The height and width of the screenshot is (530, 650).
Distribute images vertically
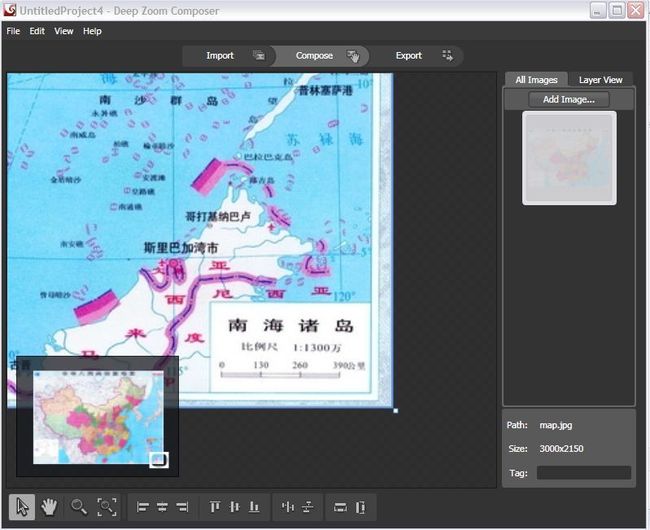[308, 507]
